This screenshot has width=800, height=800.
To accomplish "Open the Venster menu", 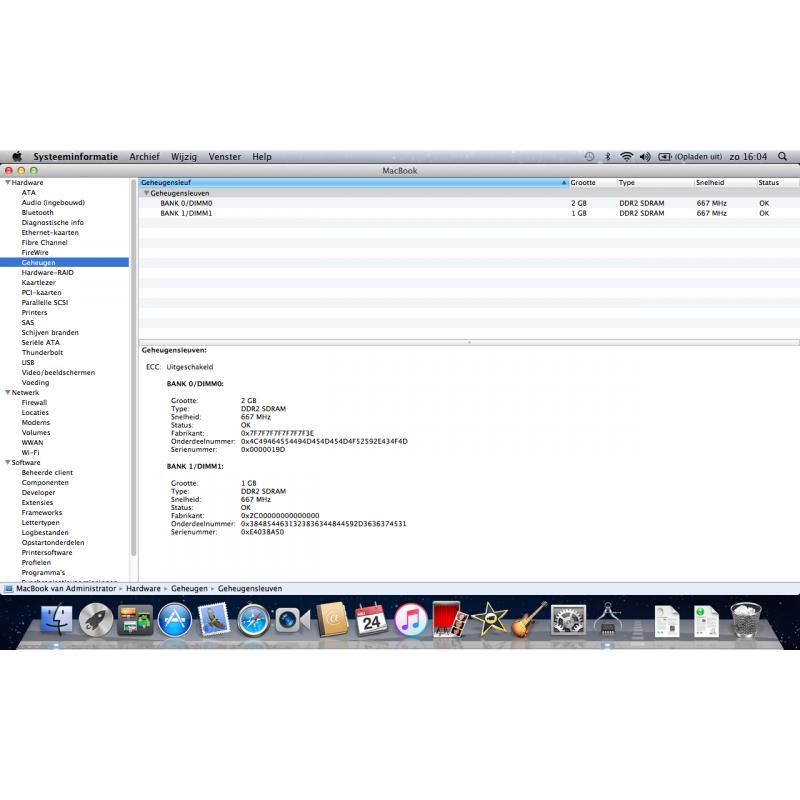I will [x=224, y=157].
